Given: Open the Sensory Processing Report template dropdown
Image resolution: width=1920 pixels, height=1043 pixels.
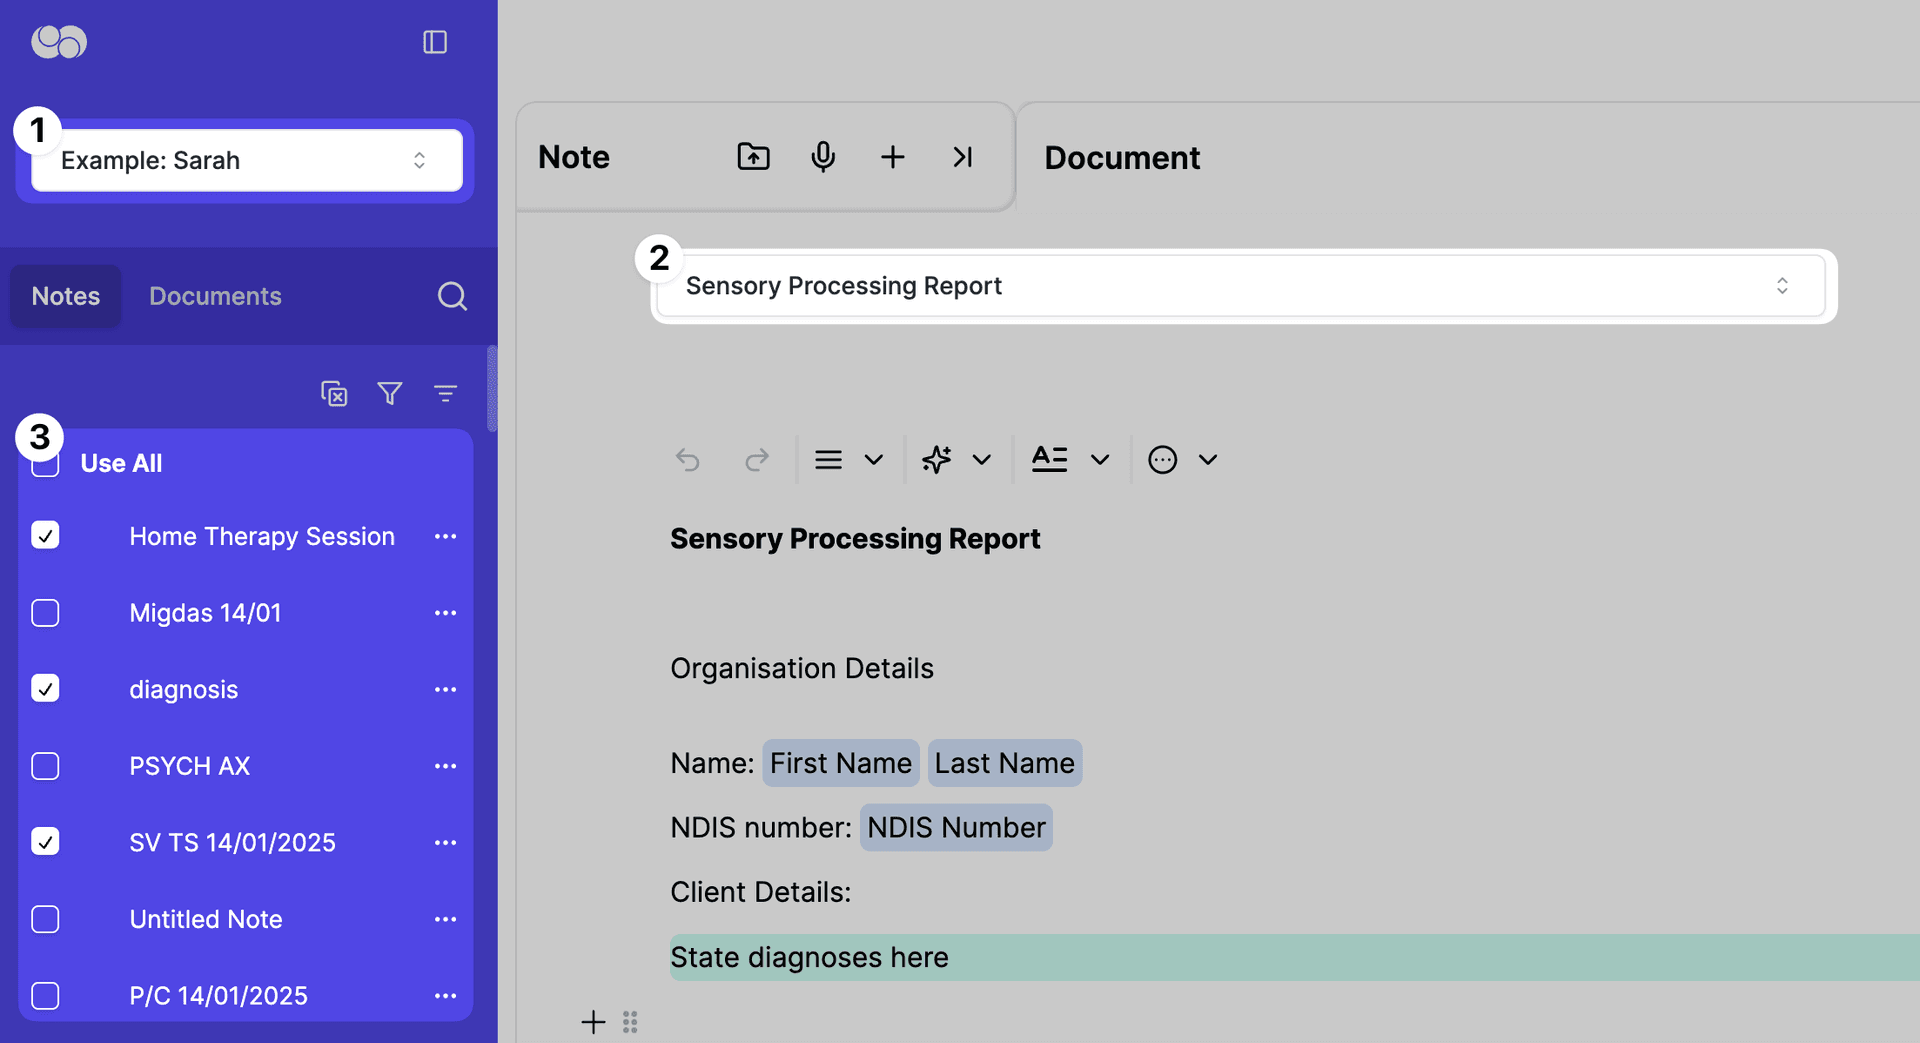Looking at the screenshot, I should (1242, 286).
